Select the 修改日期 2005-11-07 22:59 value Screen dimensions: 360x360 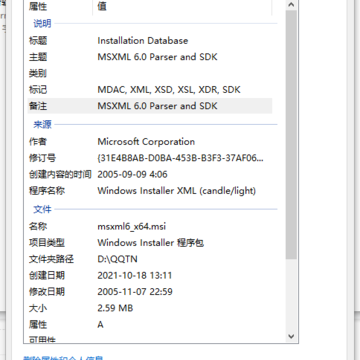(135, 292)
